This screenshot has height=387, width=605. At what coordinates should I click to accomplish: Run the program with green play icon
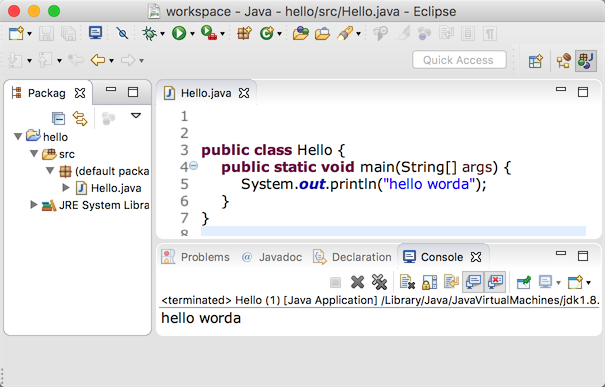pyautogui.click(x=179, y=34)
